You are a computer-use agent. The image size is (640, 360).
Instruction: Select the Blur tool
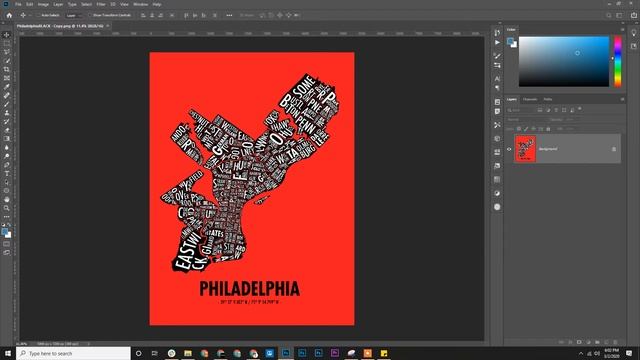pos(7,147)
